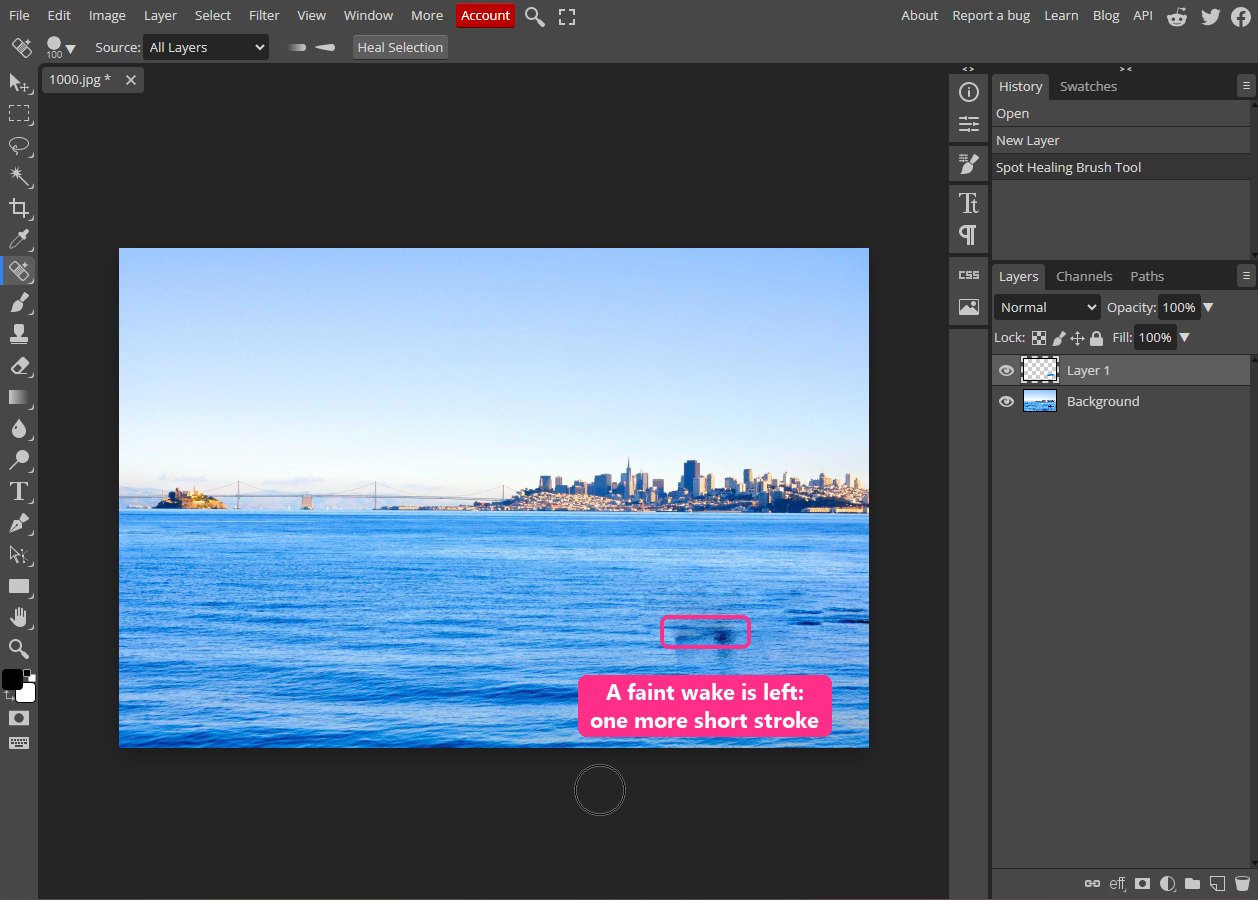Open the Source All Layers dropdown
Viewport: 1258px width, 900px height.
[206, 47]
